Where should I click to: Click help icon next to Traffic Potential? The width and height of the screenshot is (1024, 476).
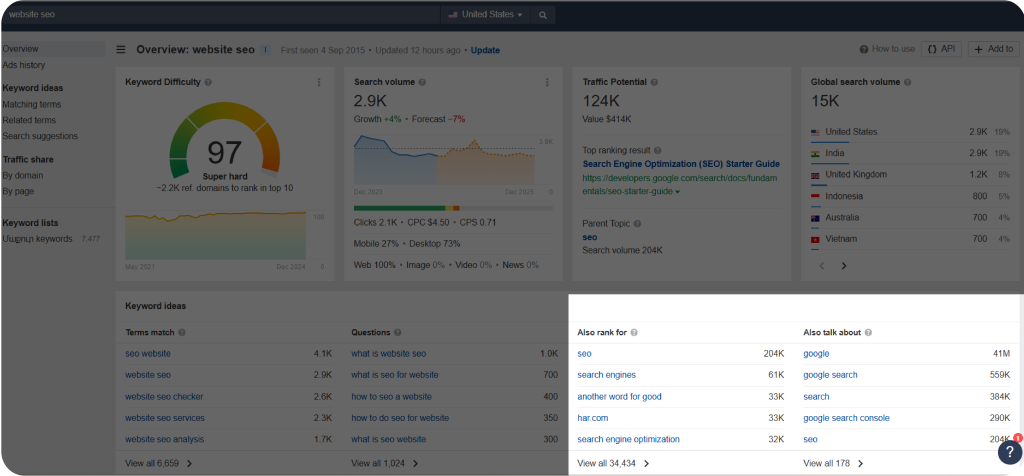tap(654, 82)
